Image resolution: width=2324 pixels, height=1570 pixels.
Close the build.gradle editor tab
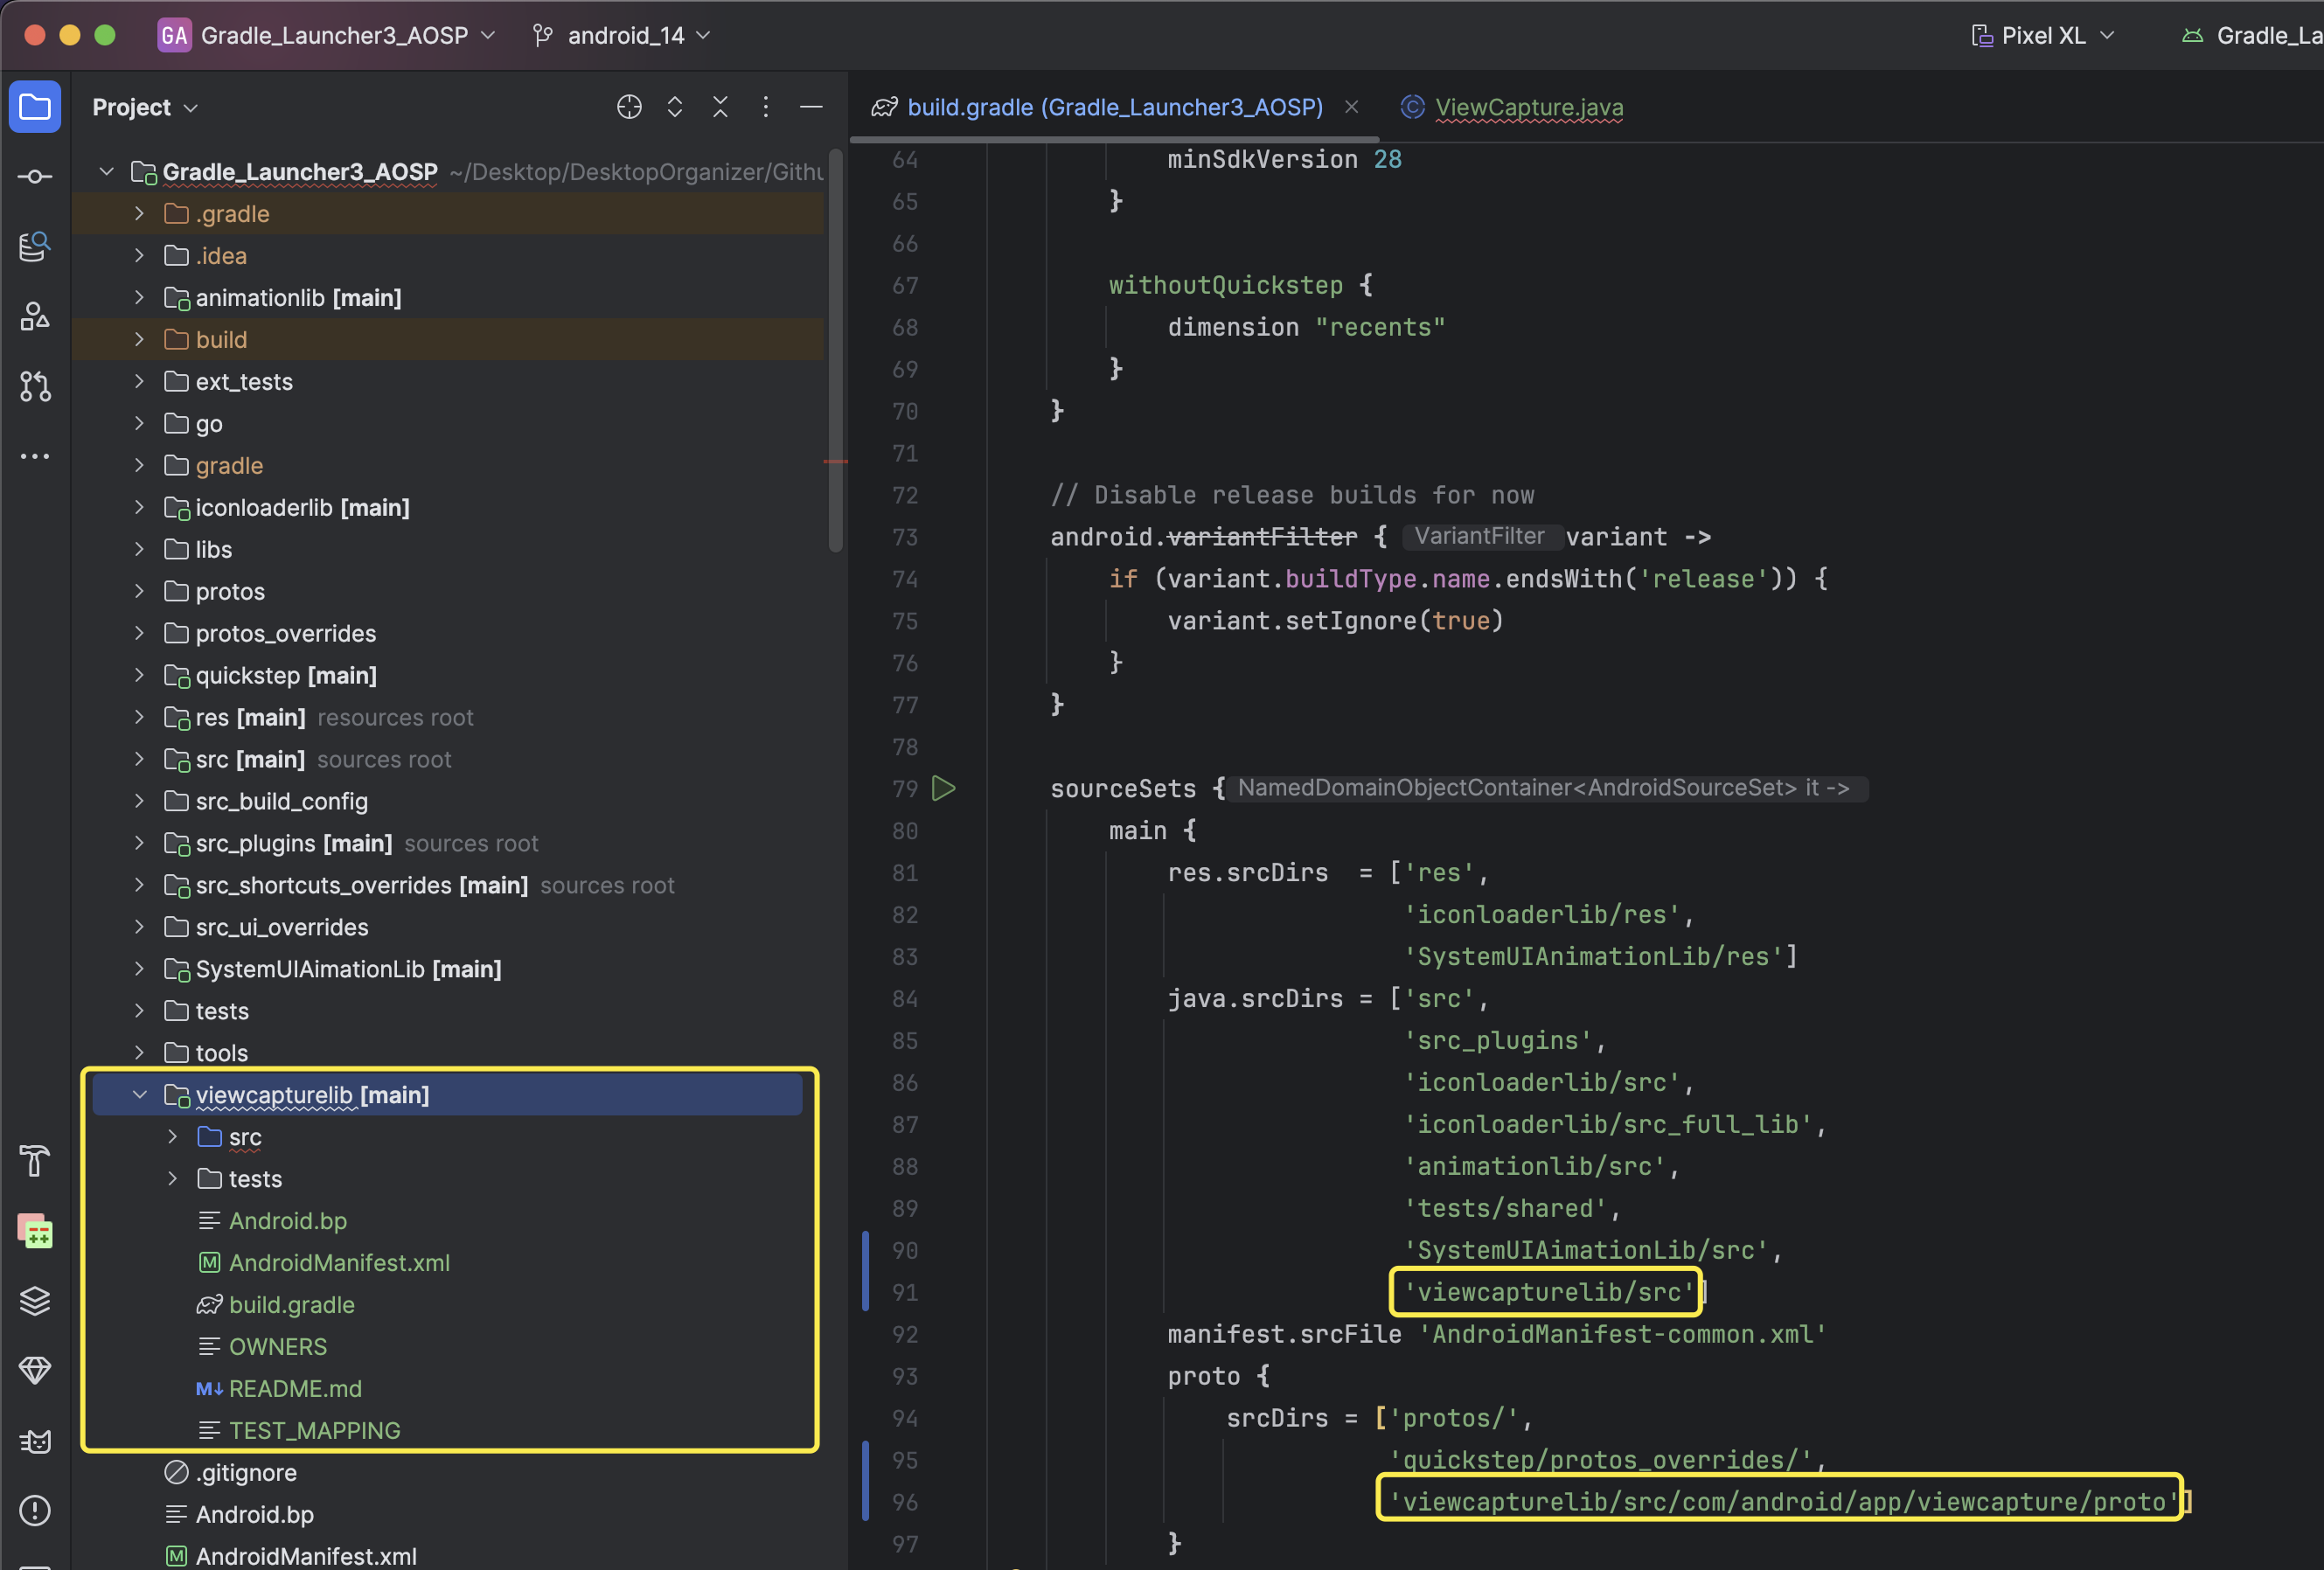click(1351, 106)
